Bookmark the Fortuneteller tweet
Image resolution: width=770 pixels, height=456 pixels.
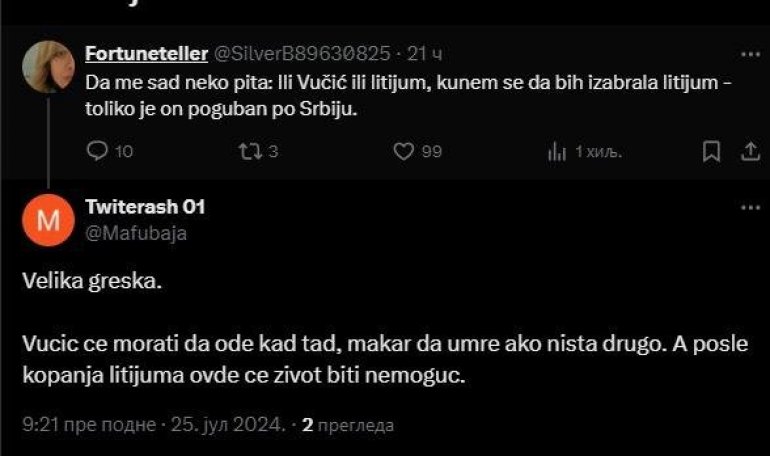[711, 151]
